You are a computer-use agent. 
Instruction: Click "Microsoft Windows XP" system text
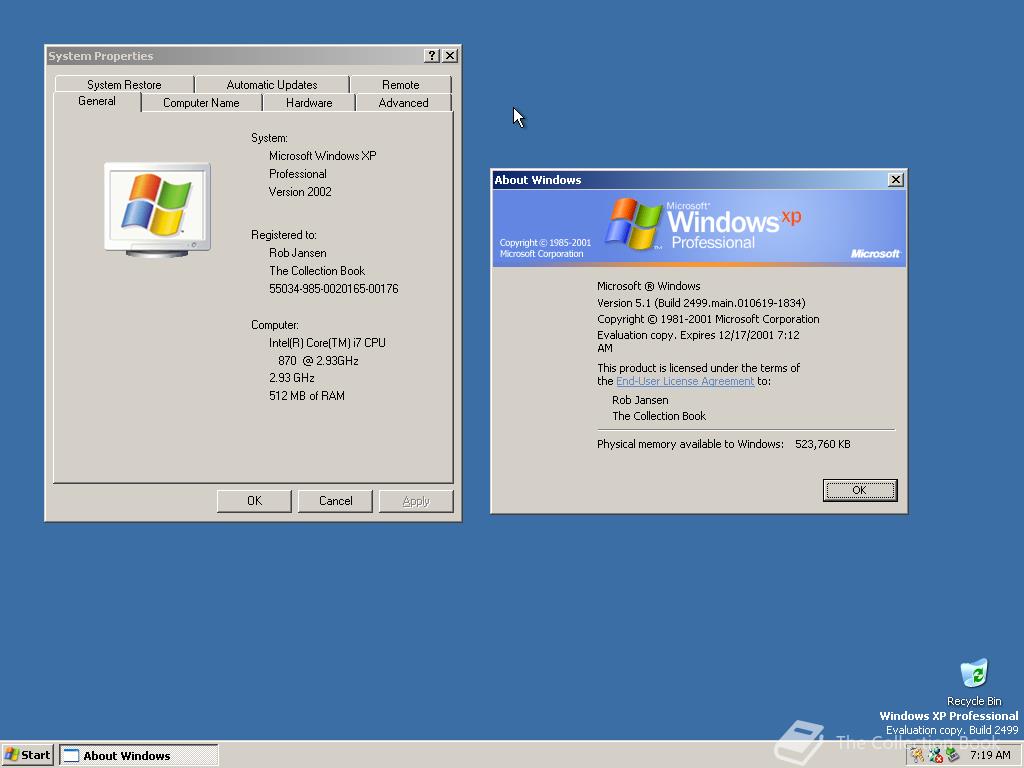click(323, 156)
